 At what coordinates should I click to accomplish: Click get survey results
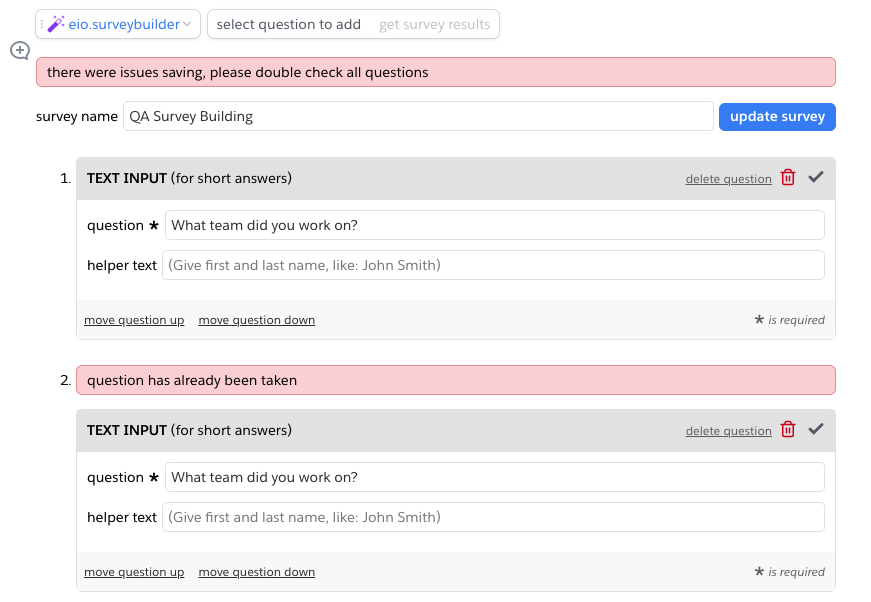(434, 24)
